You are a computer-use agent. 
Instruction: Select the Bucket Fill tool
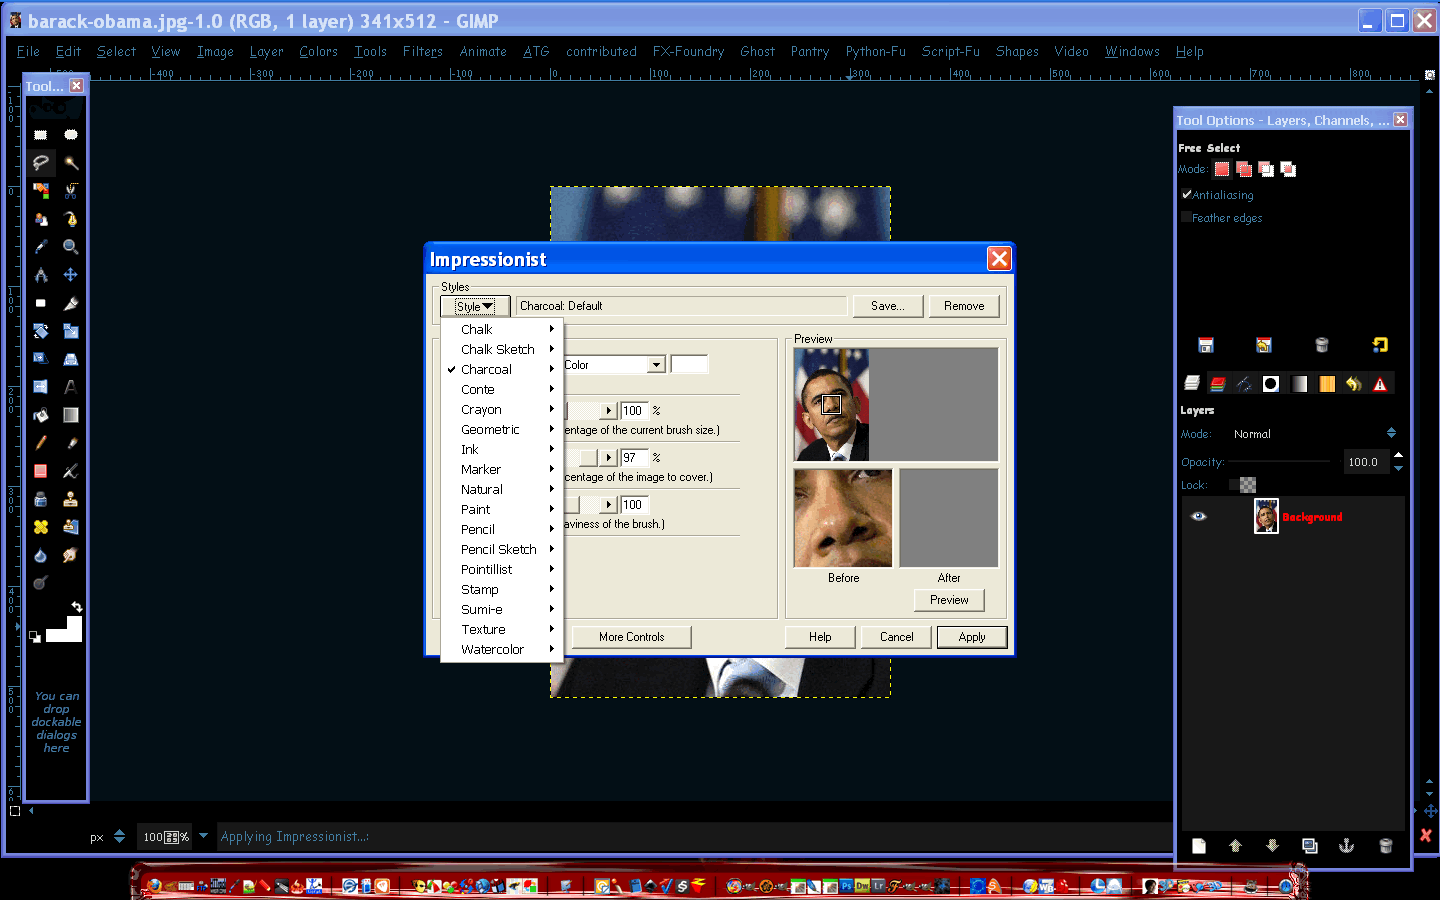click(41, 414)
